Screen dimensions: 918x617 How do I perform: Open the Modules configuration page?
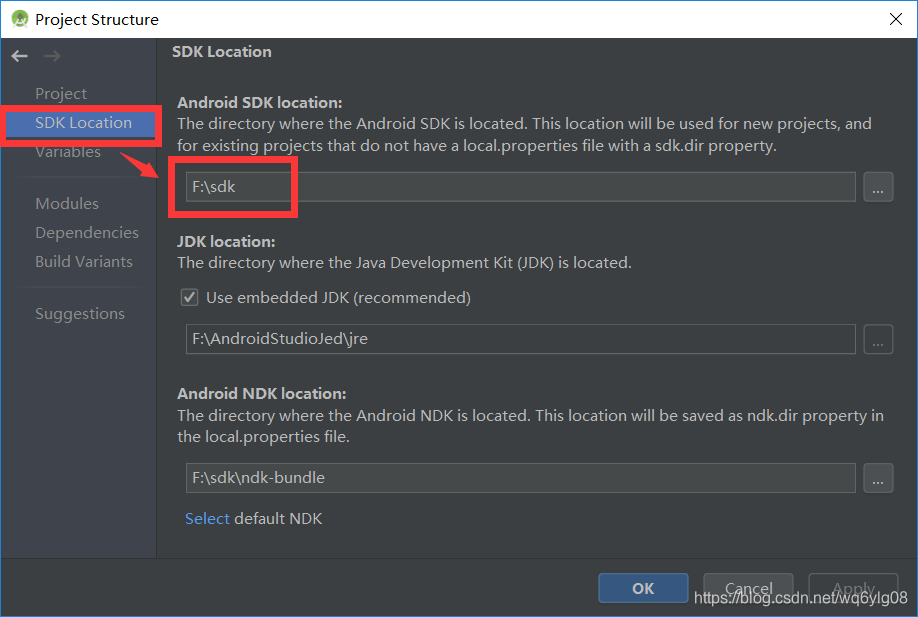(x=66, y=203)
